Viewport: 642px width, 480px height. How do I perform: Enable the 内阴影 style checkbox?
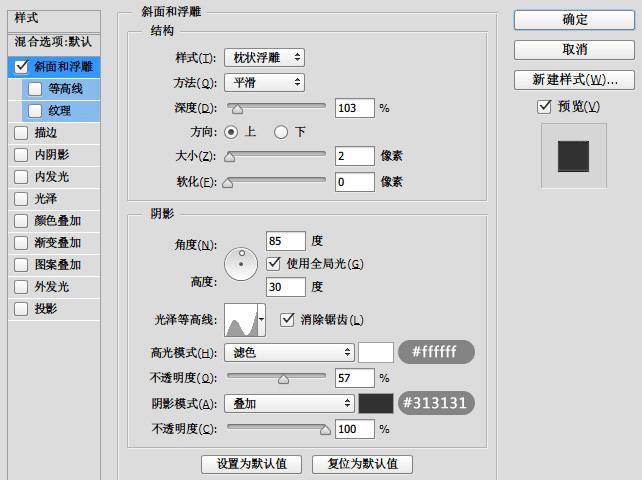click(21, 155)
